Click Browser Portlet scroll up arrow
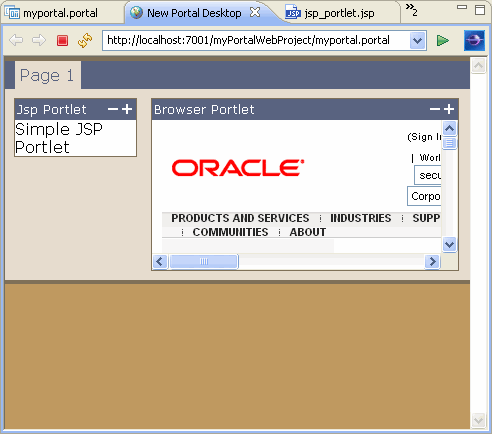The height and width of the screenshot is (434, 492). (450, 128)
